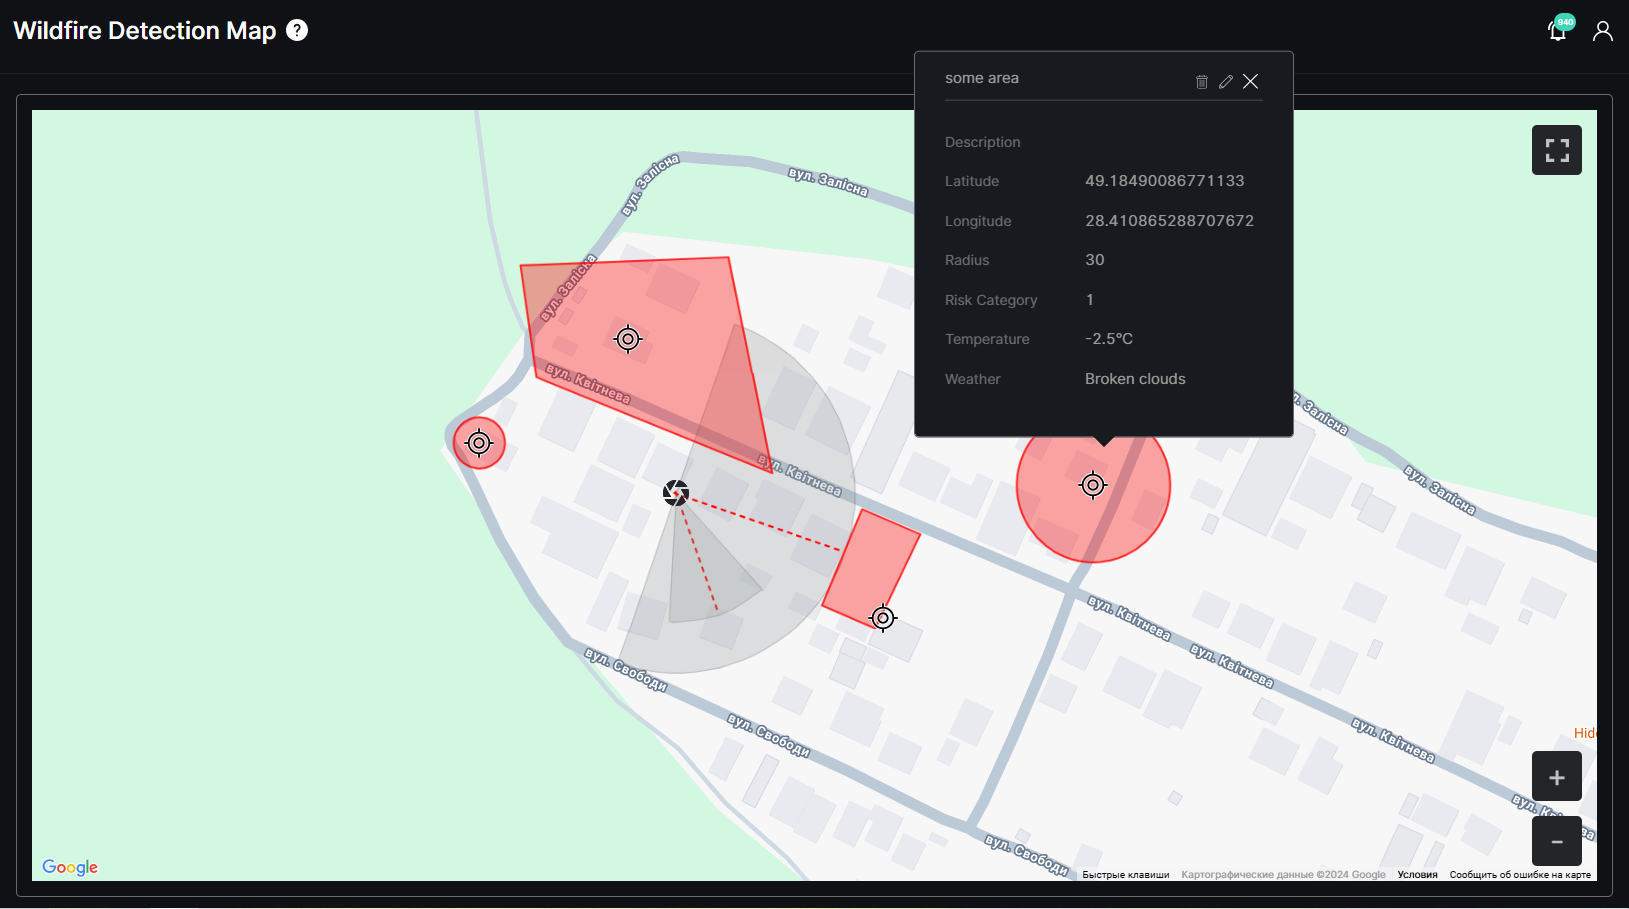Click the Google logo on the map
The height and width of the screenshot is (909, 1629).
point(70,867)
